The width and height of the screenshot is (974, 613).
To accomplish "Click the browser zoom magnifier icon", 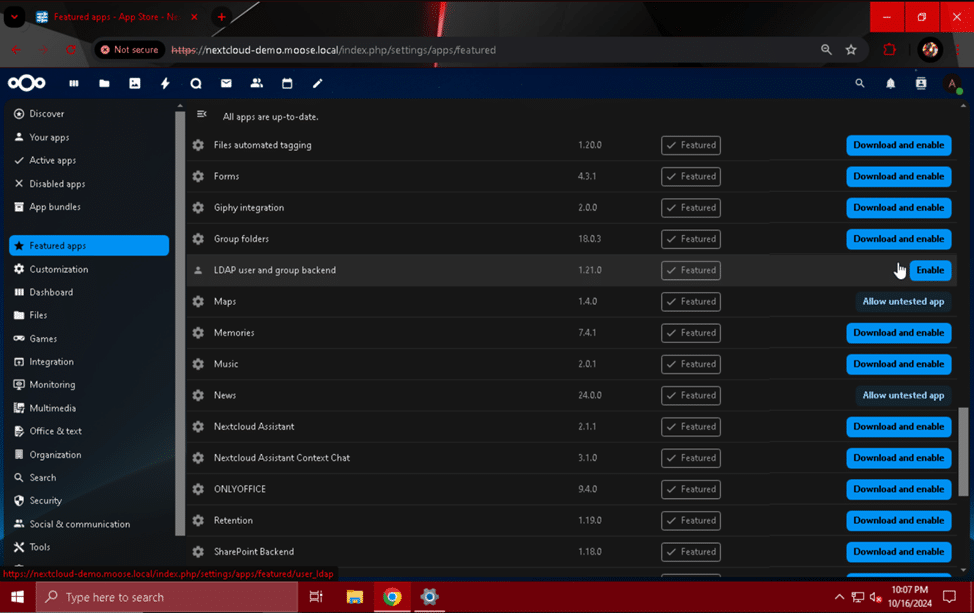I will click(x=826, y=50).
